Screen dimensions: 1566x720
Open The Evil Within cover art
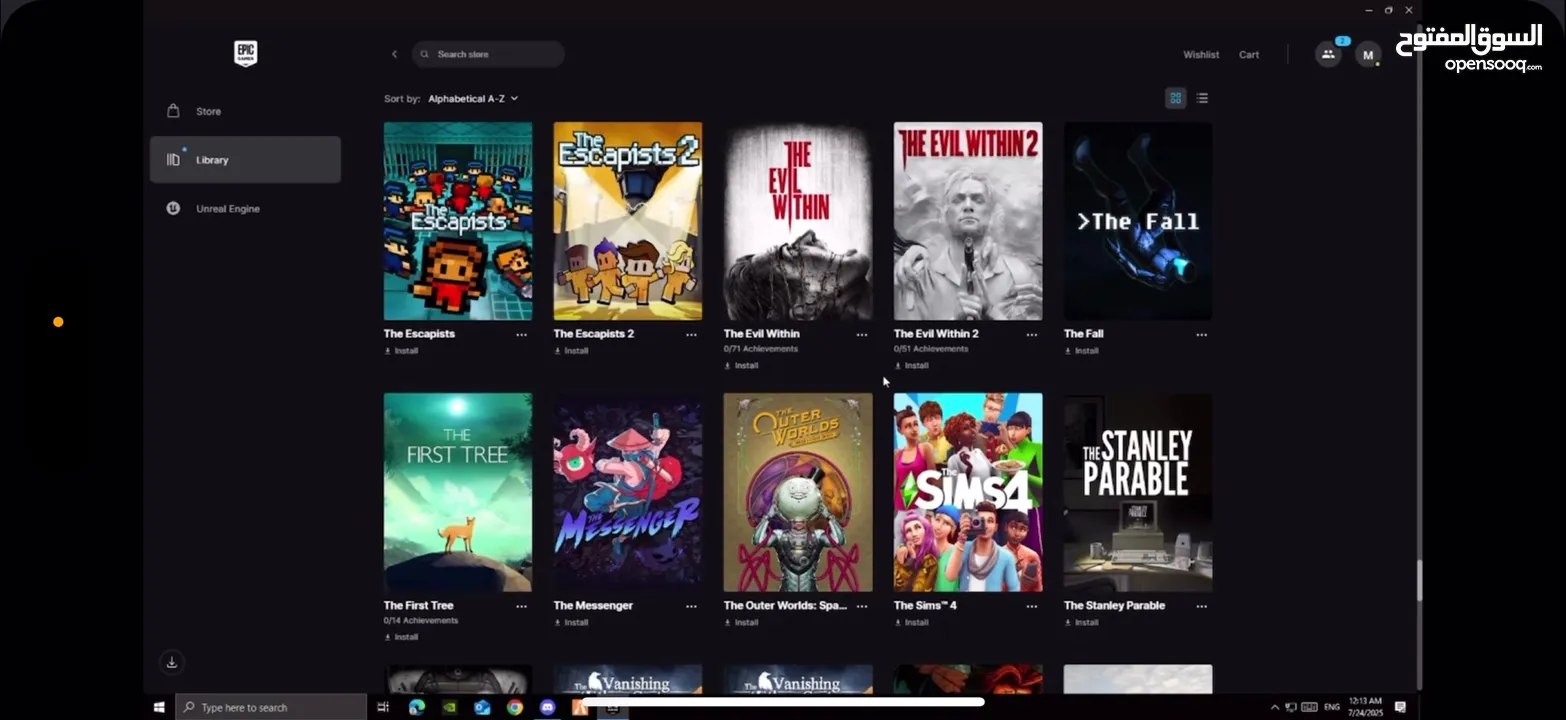(x=798, y=221)
